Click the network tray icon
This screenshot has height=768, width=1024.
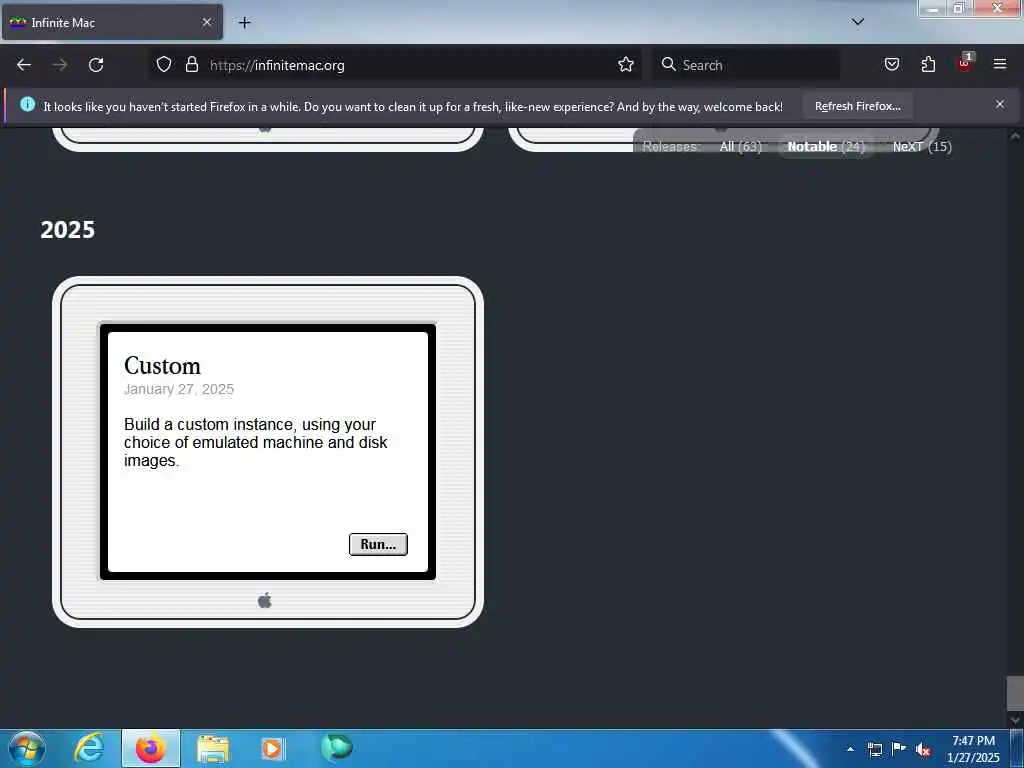click(x=874, y=749)
